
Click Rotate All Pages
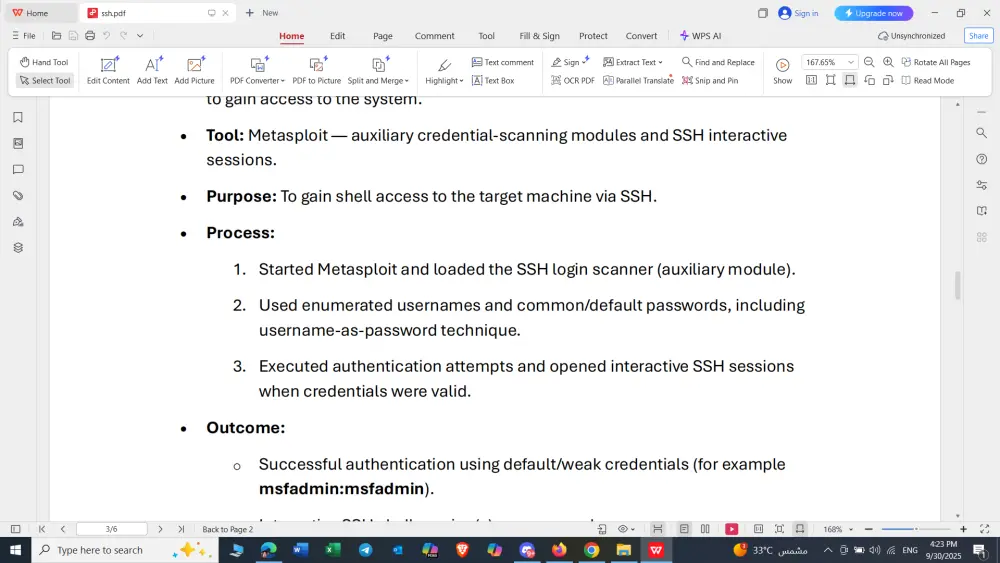936,62
